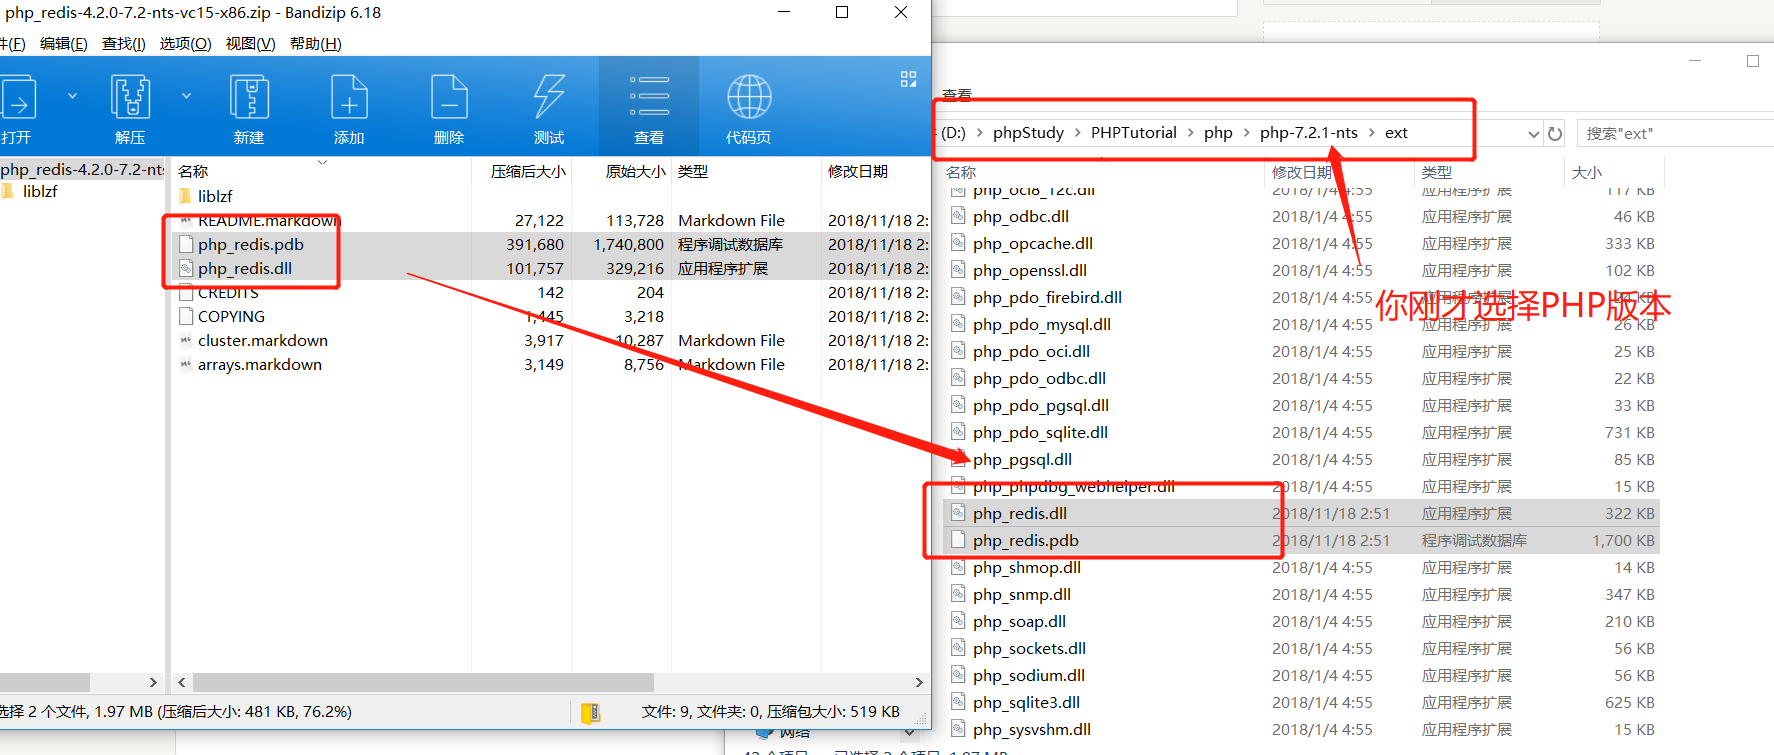This screenshot has width=1774, height=755.
Task: Open the Find (查找) menu
Action: click(124, 43)
